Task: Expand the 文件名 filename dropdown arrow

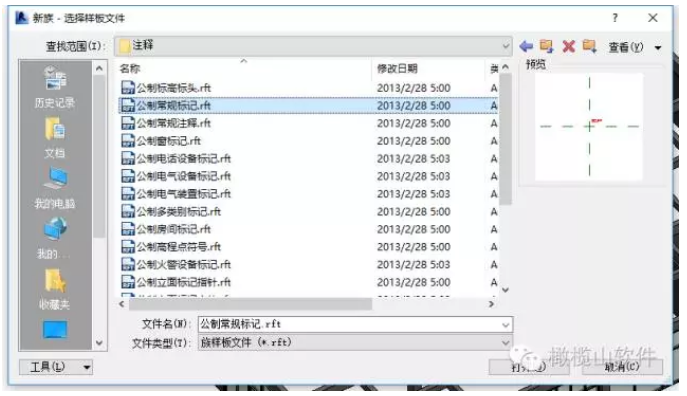Action: 506,325
